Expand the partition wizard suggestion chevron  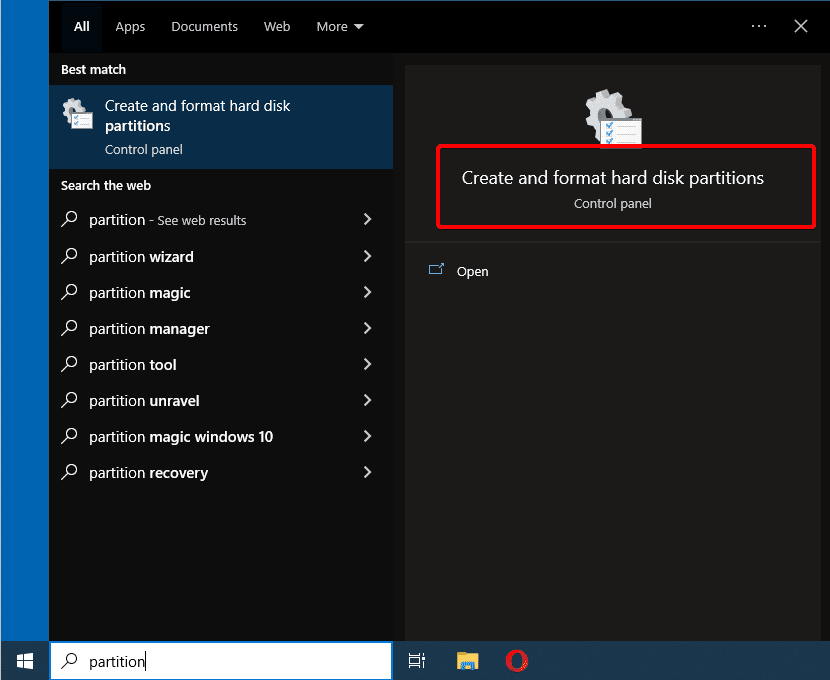pos(367,256)
